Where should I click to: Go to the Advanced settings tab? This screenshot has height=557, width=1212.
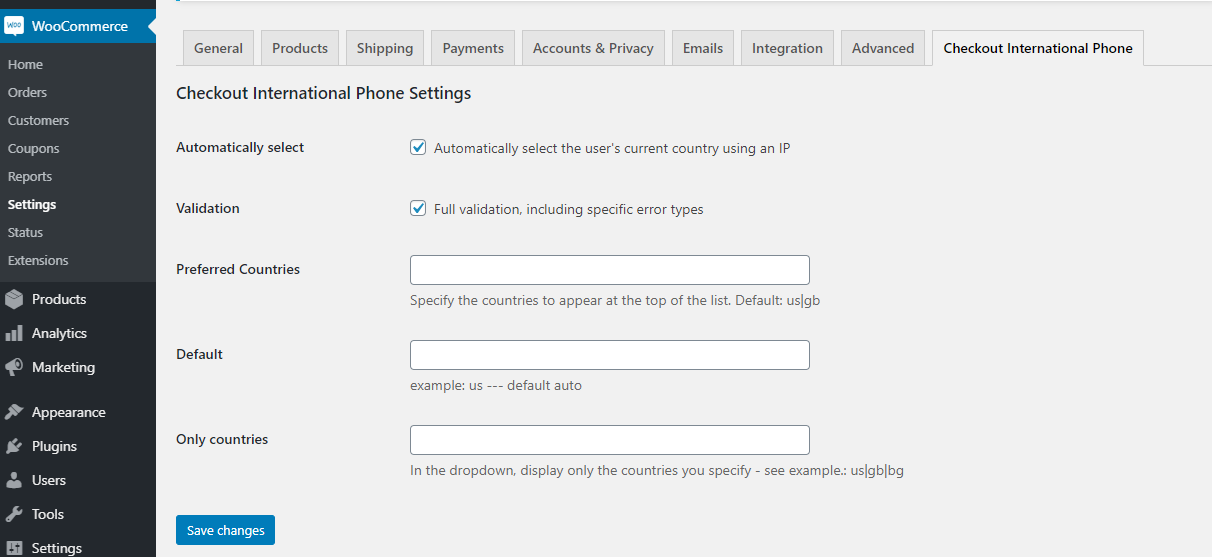click(x=883, y=48)
